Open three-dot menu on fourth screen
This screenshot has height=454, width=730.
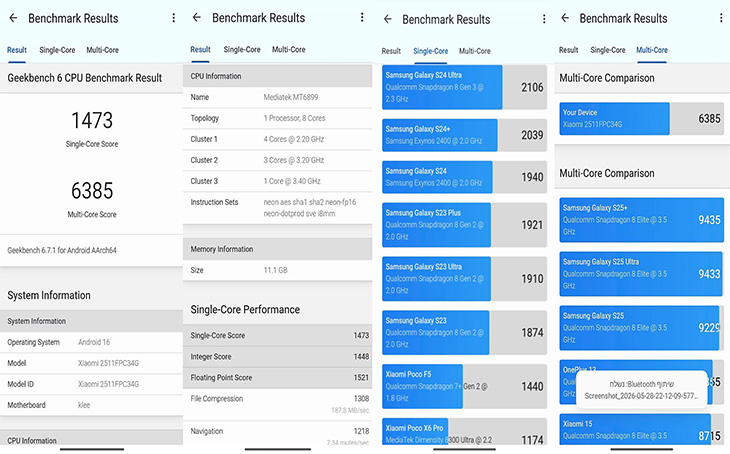pos(721,18)
